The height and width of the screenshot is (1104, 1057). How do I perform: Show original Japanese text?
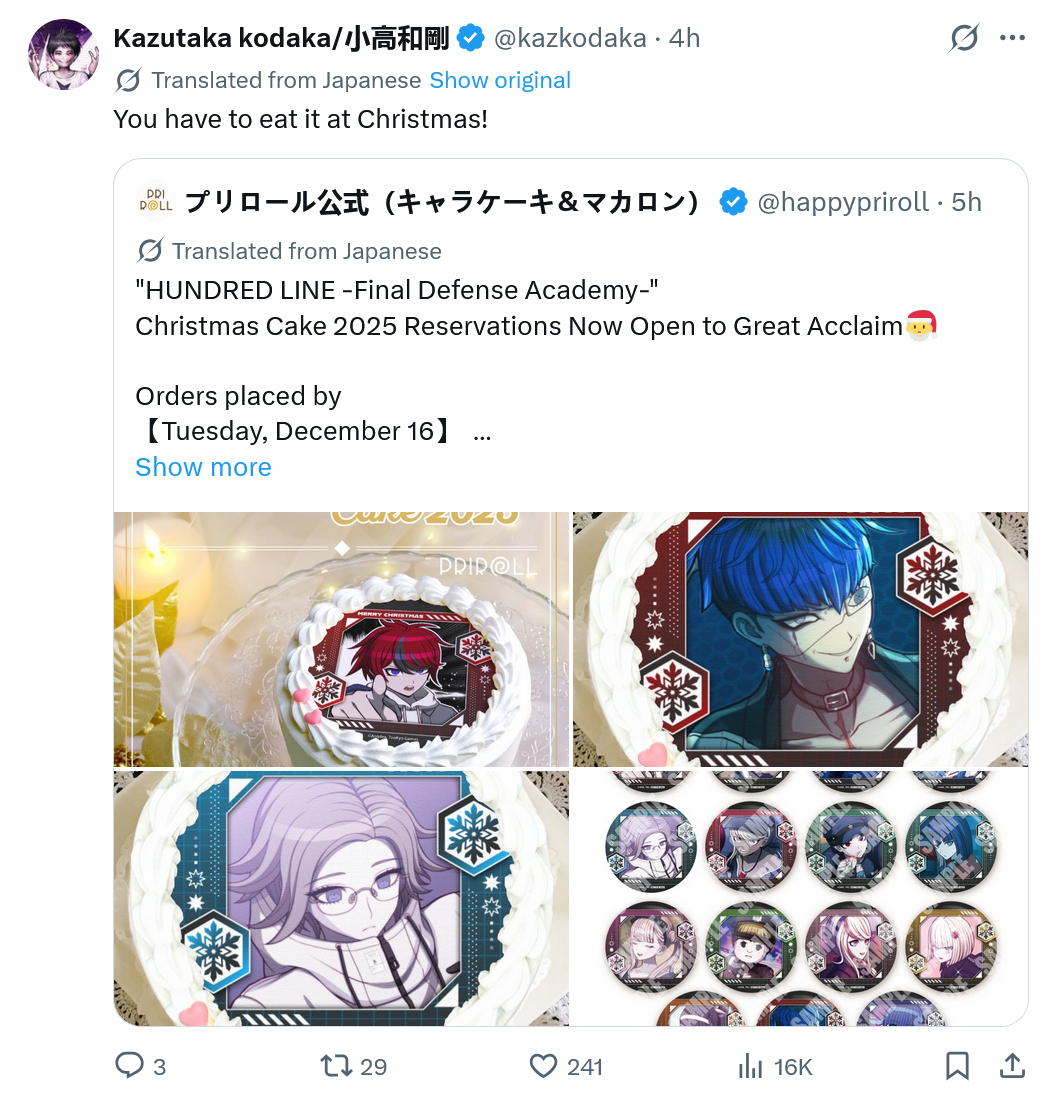point(500,80)
